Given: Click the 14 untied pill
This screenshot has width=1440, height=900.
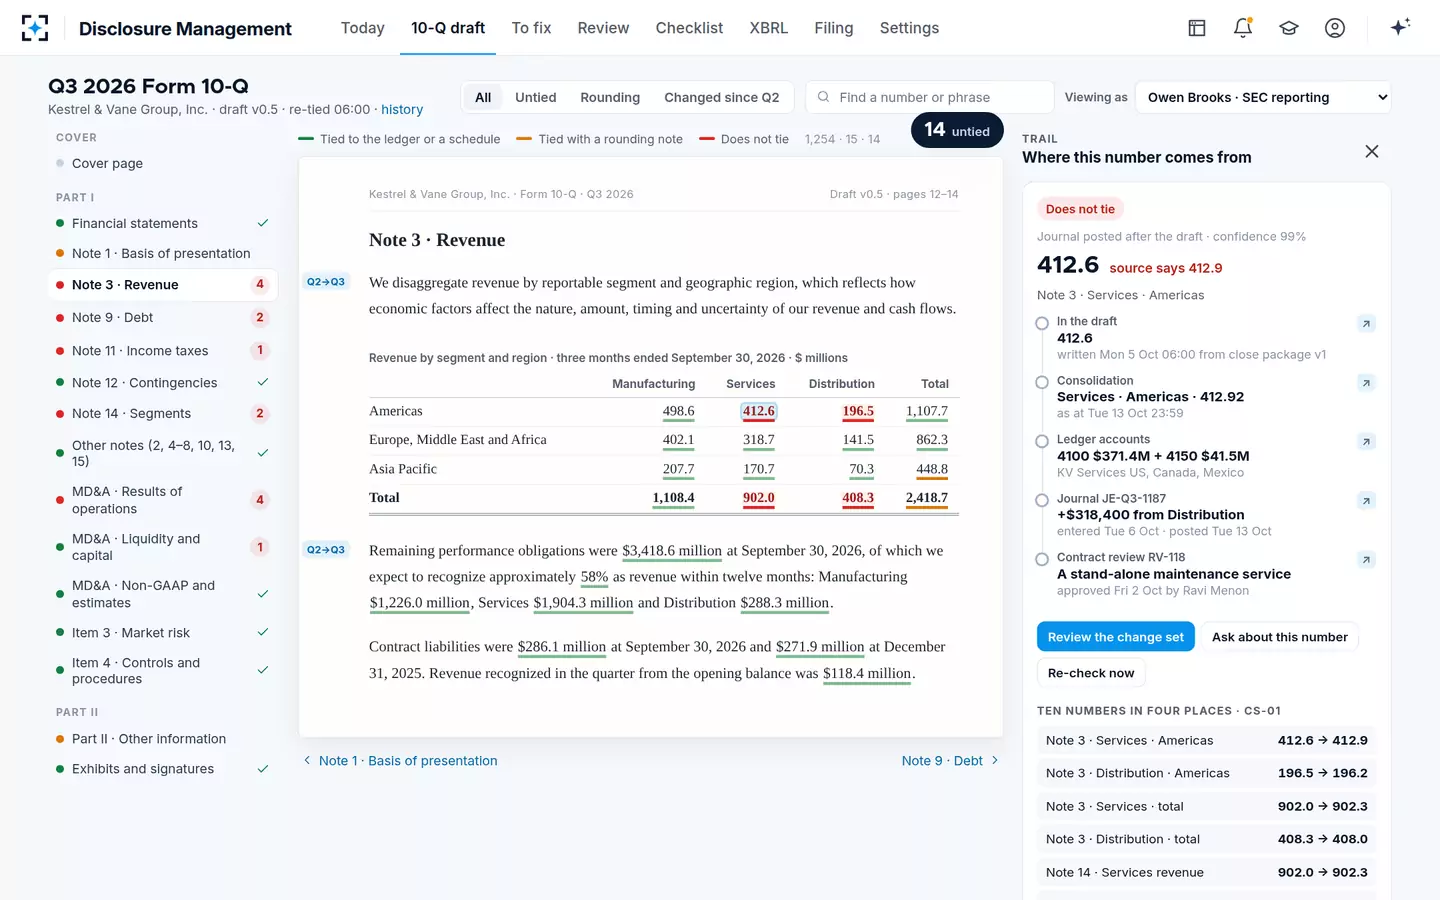Looking at the screenshot, I should [957, 130].
